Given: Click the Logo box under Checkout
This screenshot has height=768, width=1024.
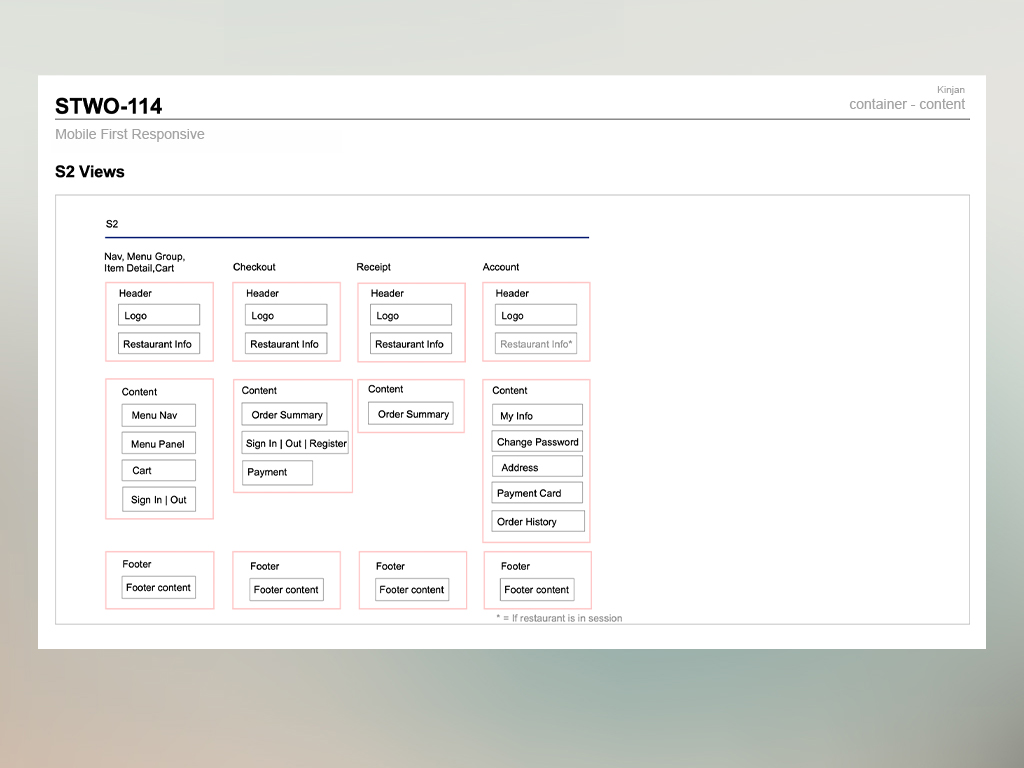Looking at the screenshot, I should [x=286, y=315].
